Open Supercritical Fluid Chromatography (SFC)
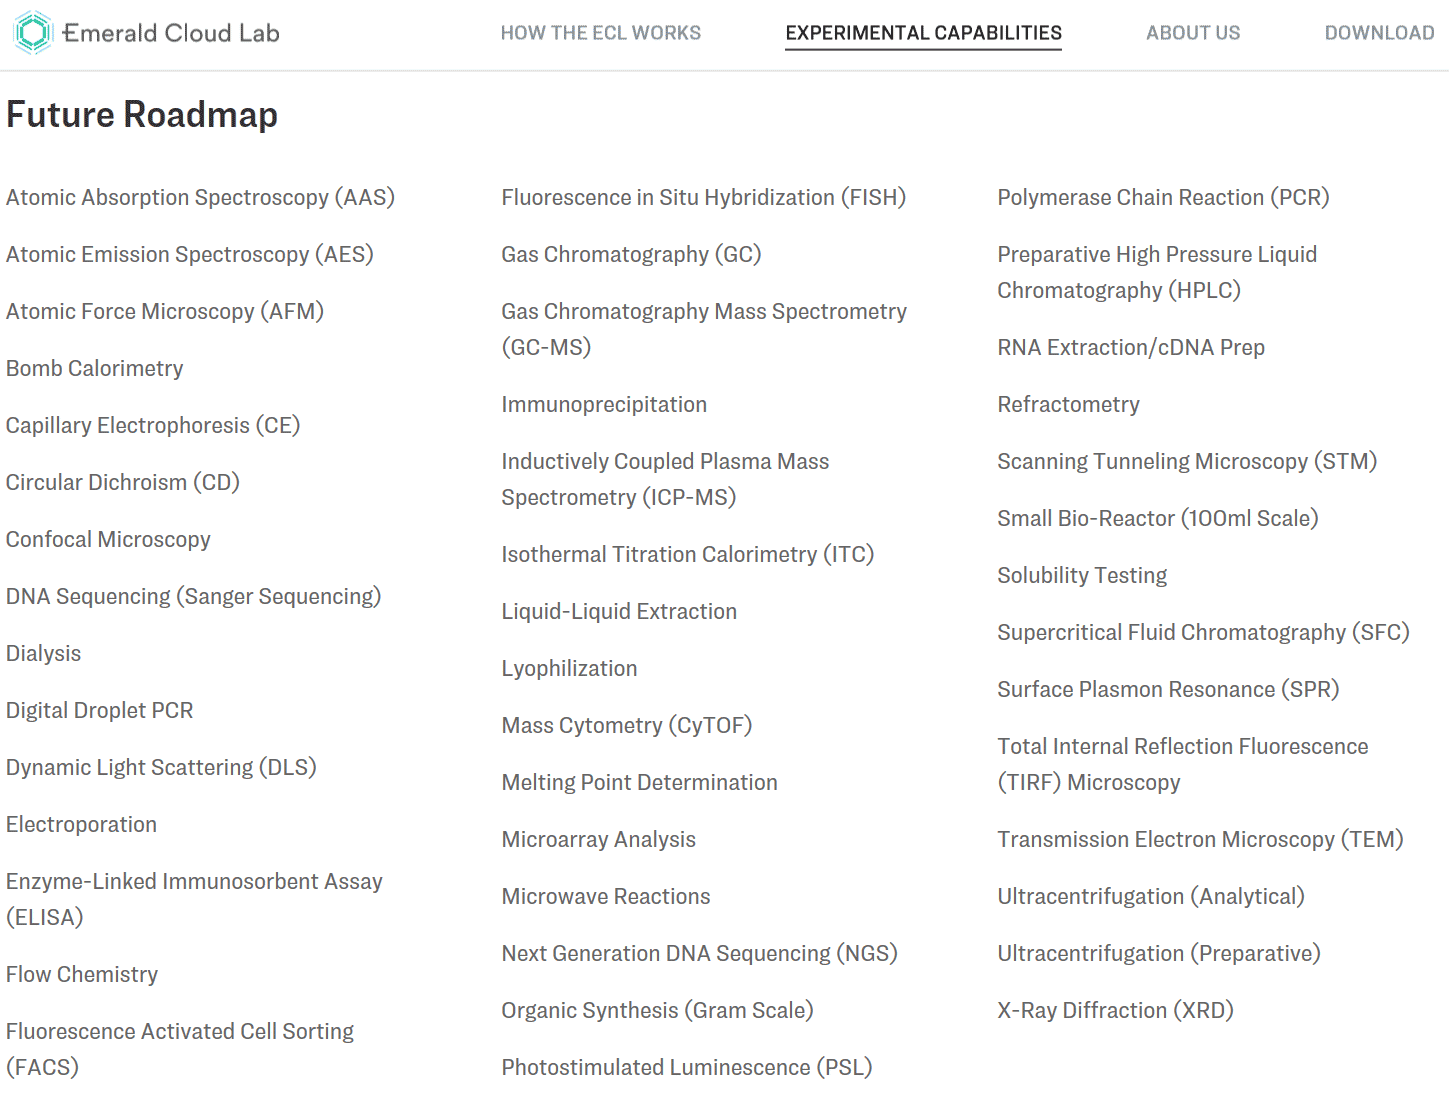Viewport: 1449px width, 1093px height. [x=1204, y=633]
